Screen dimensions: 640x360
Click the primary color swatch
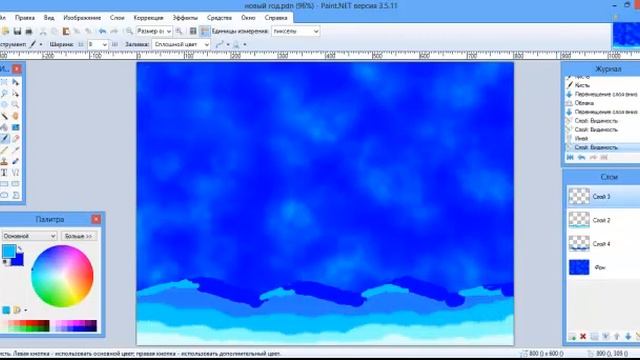(x=9, y=251)
